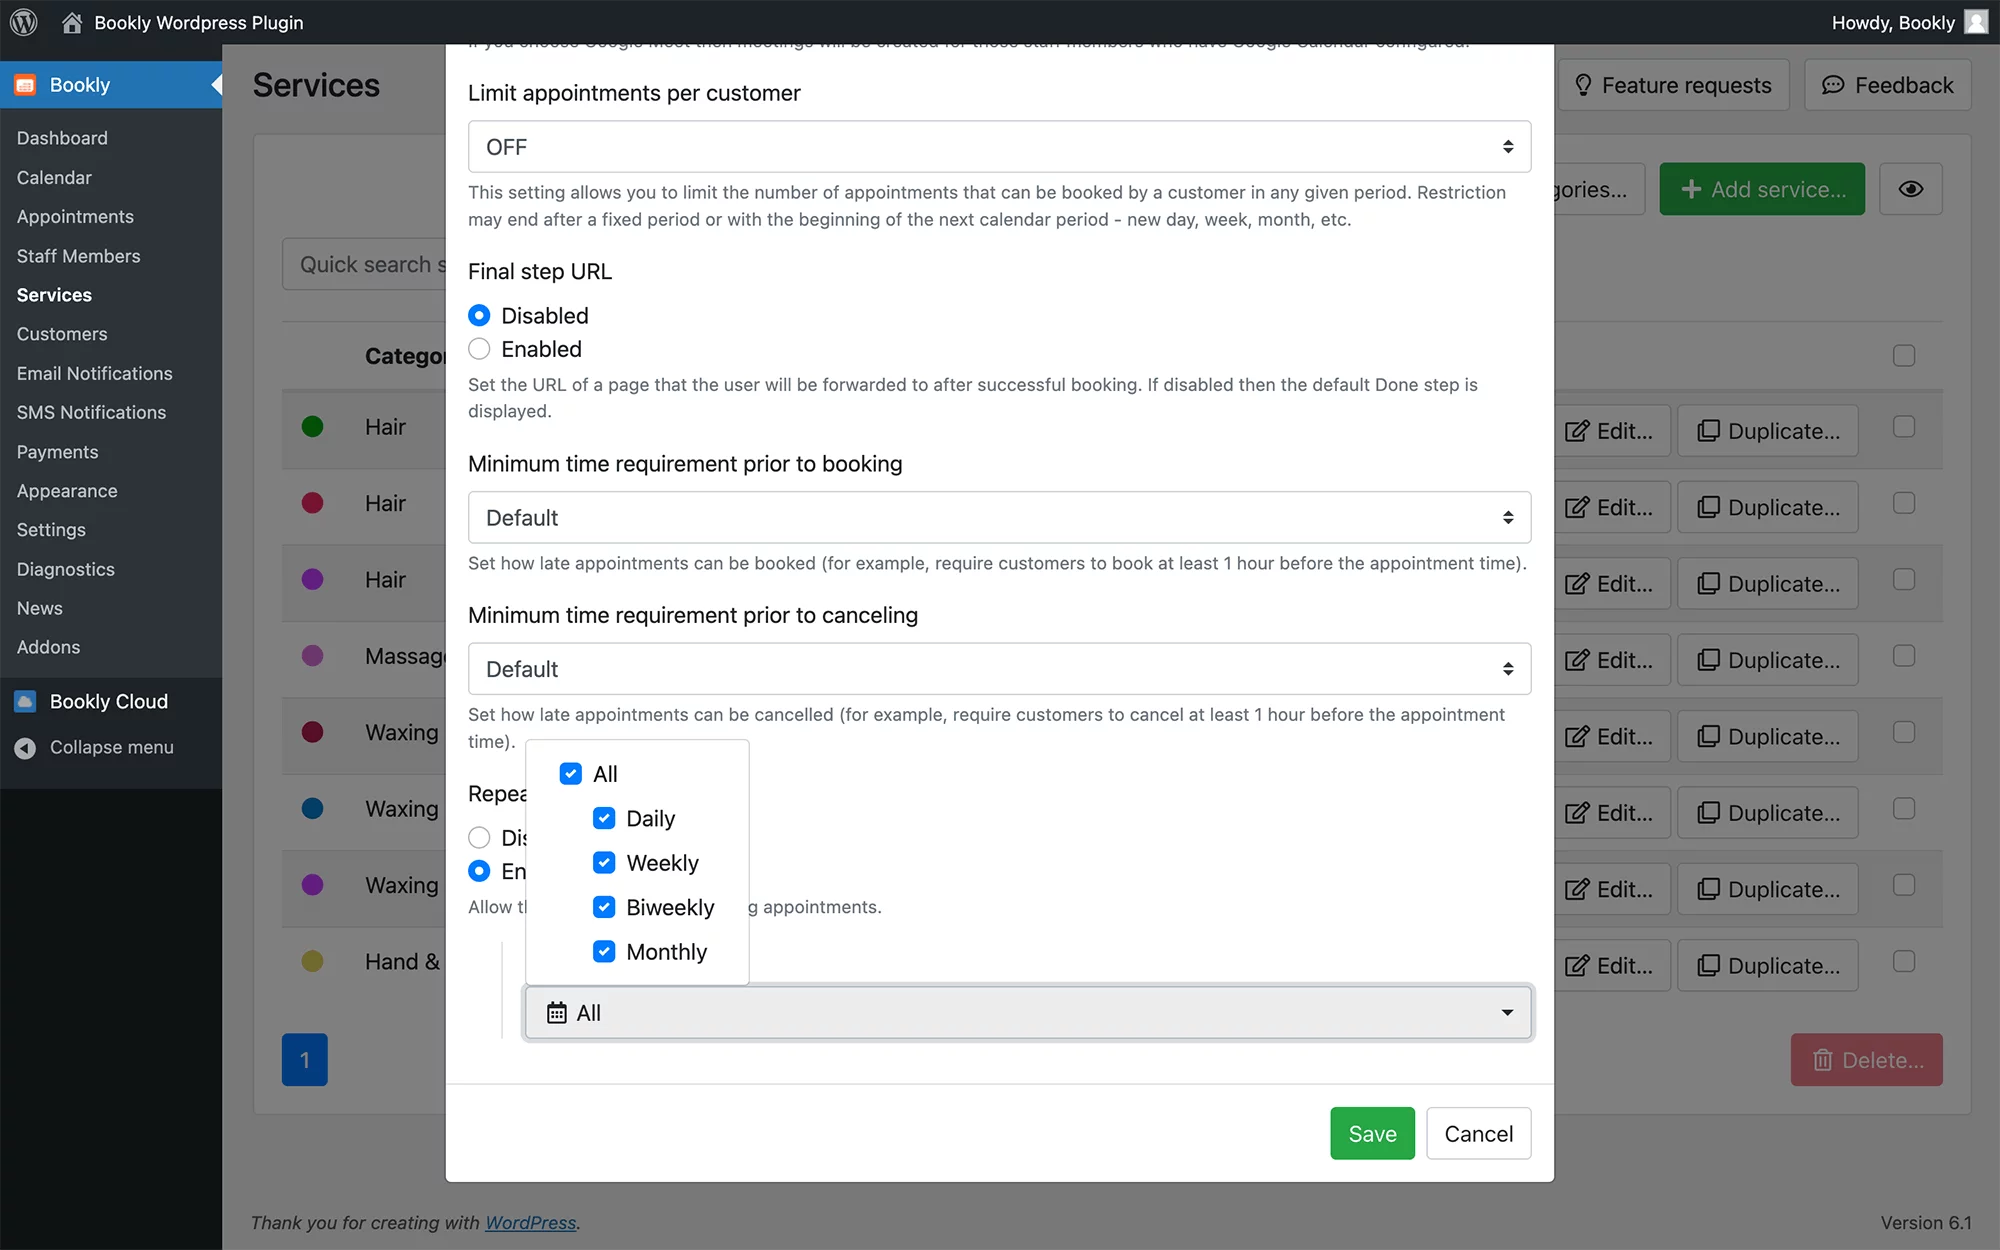Image resolution: width=2000 pixels, height=1250 pixels.
Task: Open Payments in sidebar menu
Action: click(57, 452)
